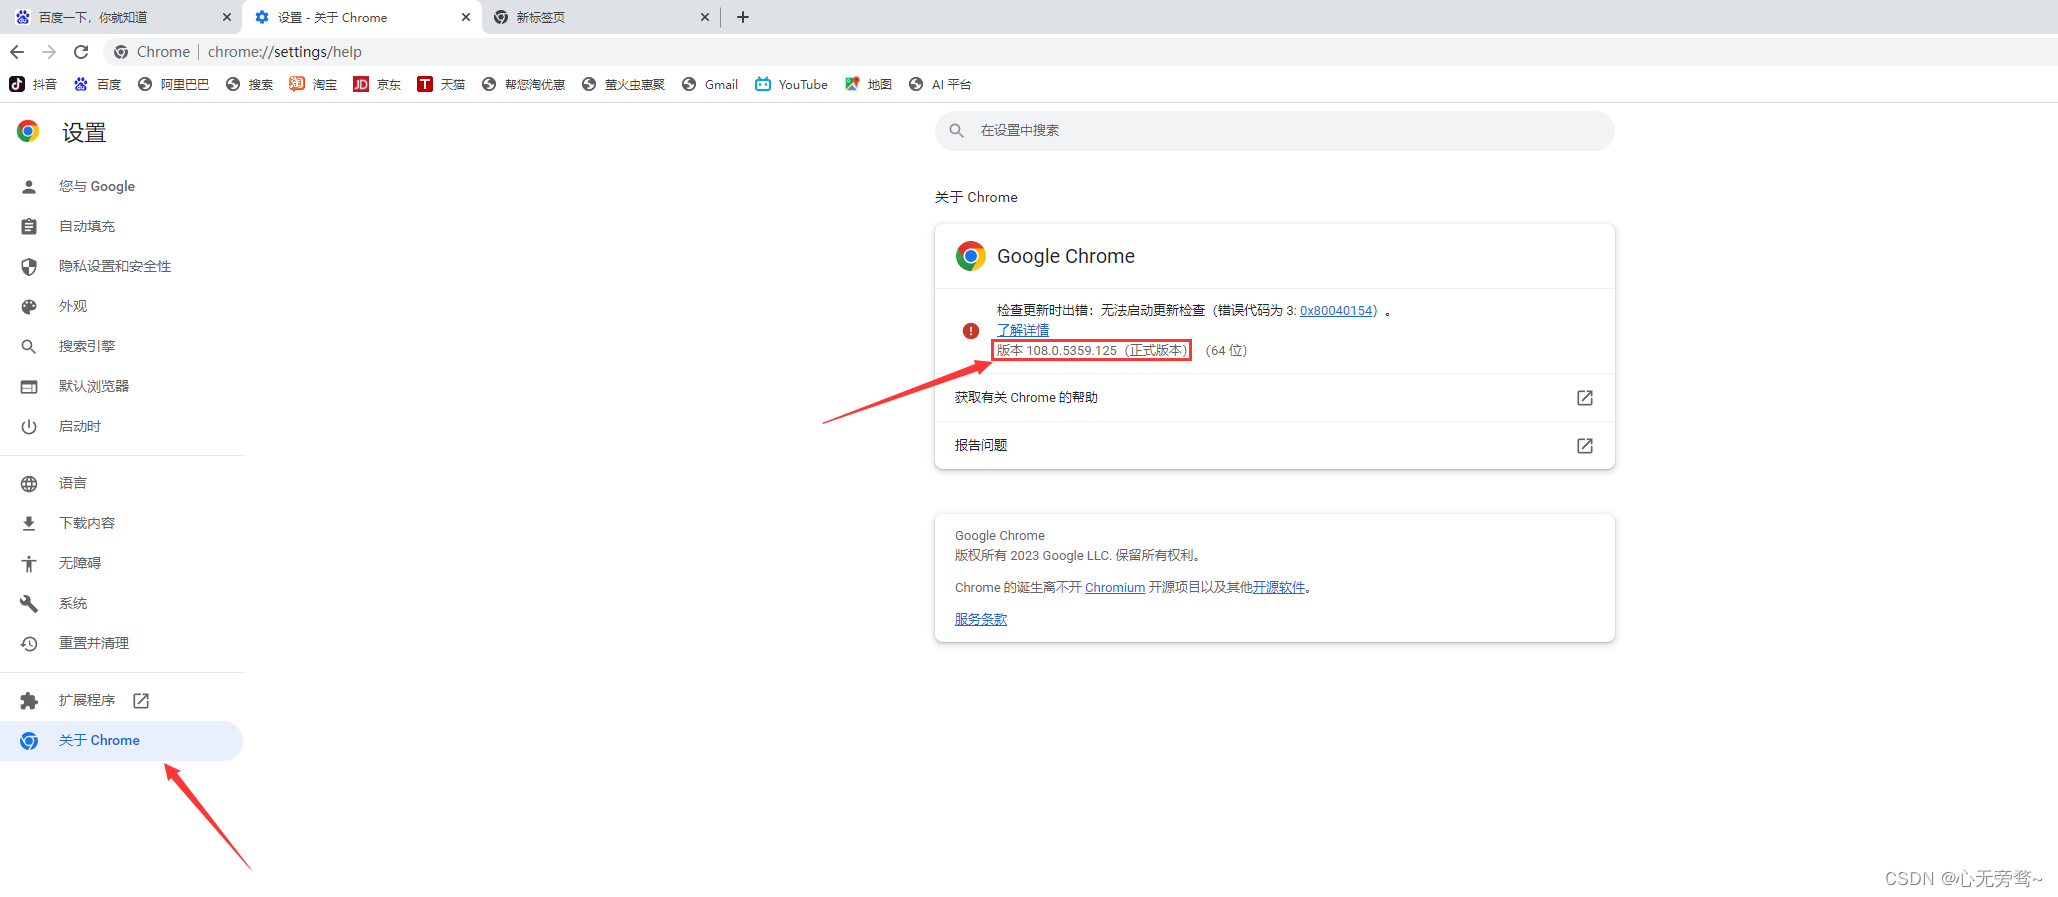Open the 地图 bookmark
This screenshot has width=2058, height=897.
point(868,84)
